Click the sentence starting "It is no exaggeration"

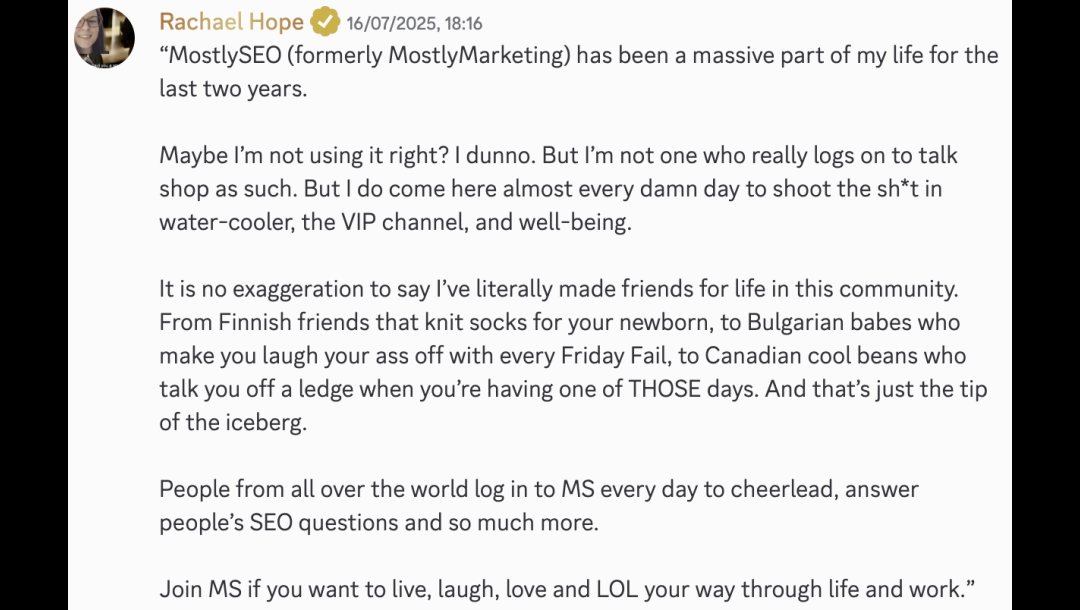coord(559,288)
